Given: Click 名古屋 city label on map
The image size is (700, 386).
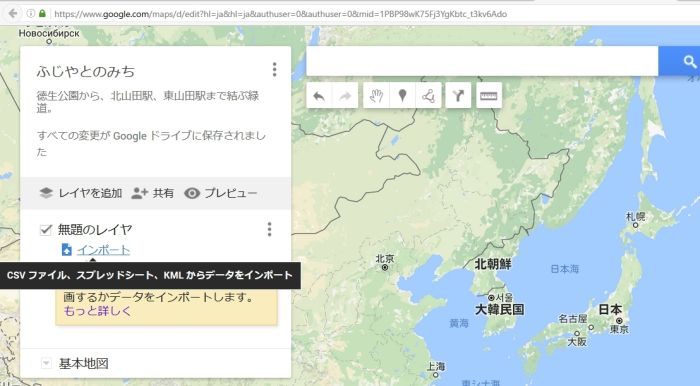Looking at the screenshot, I should click(573, 319).
